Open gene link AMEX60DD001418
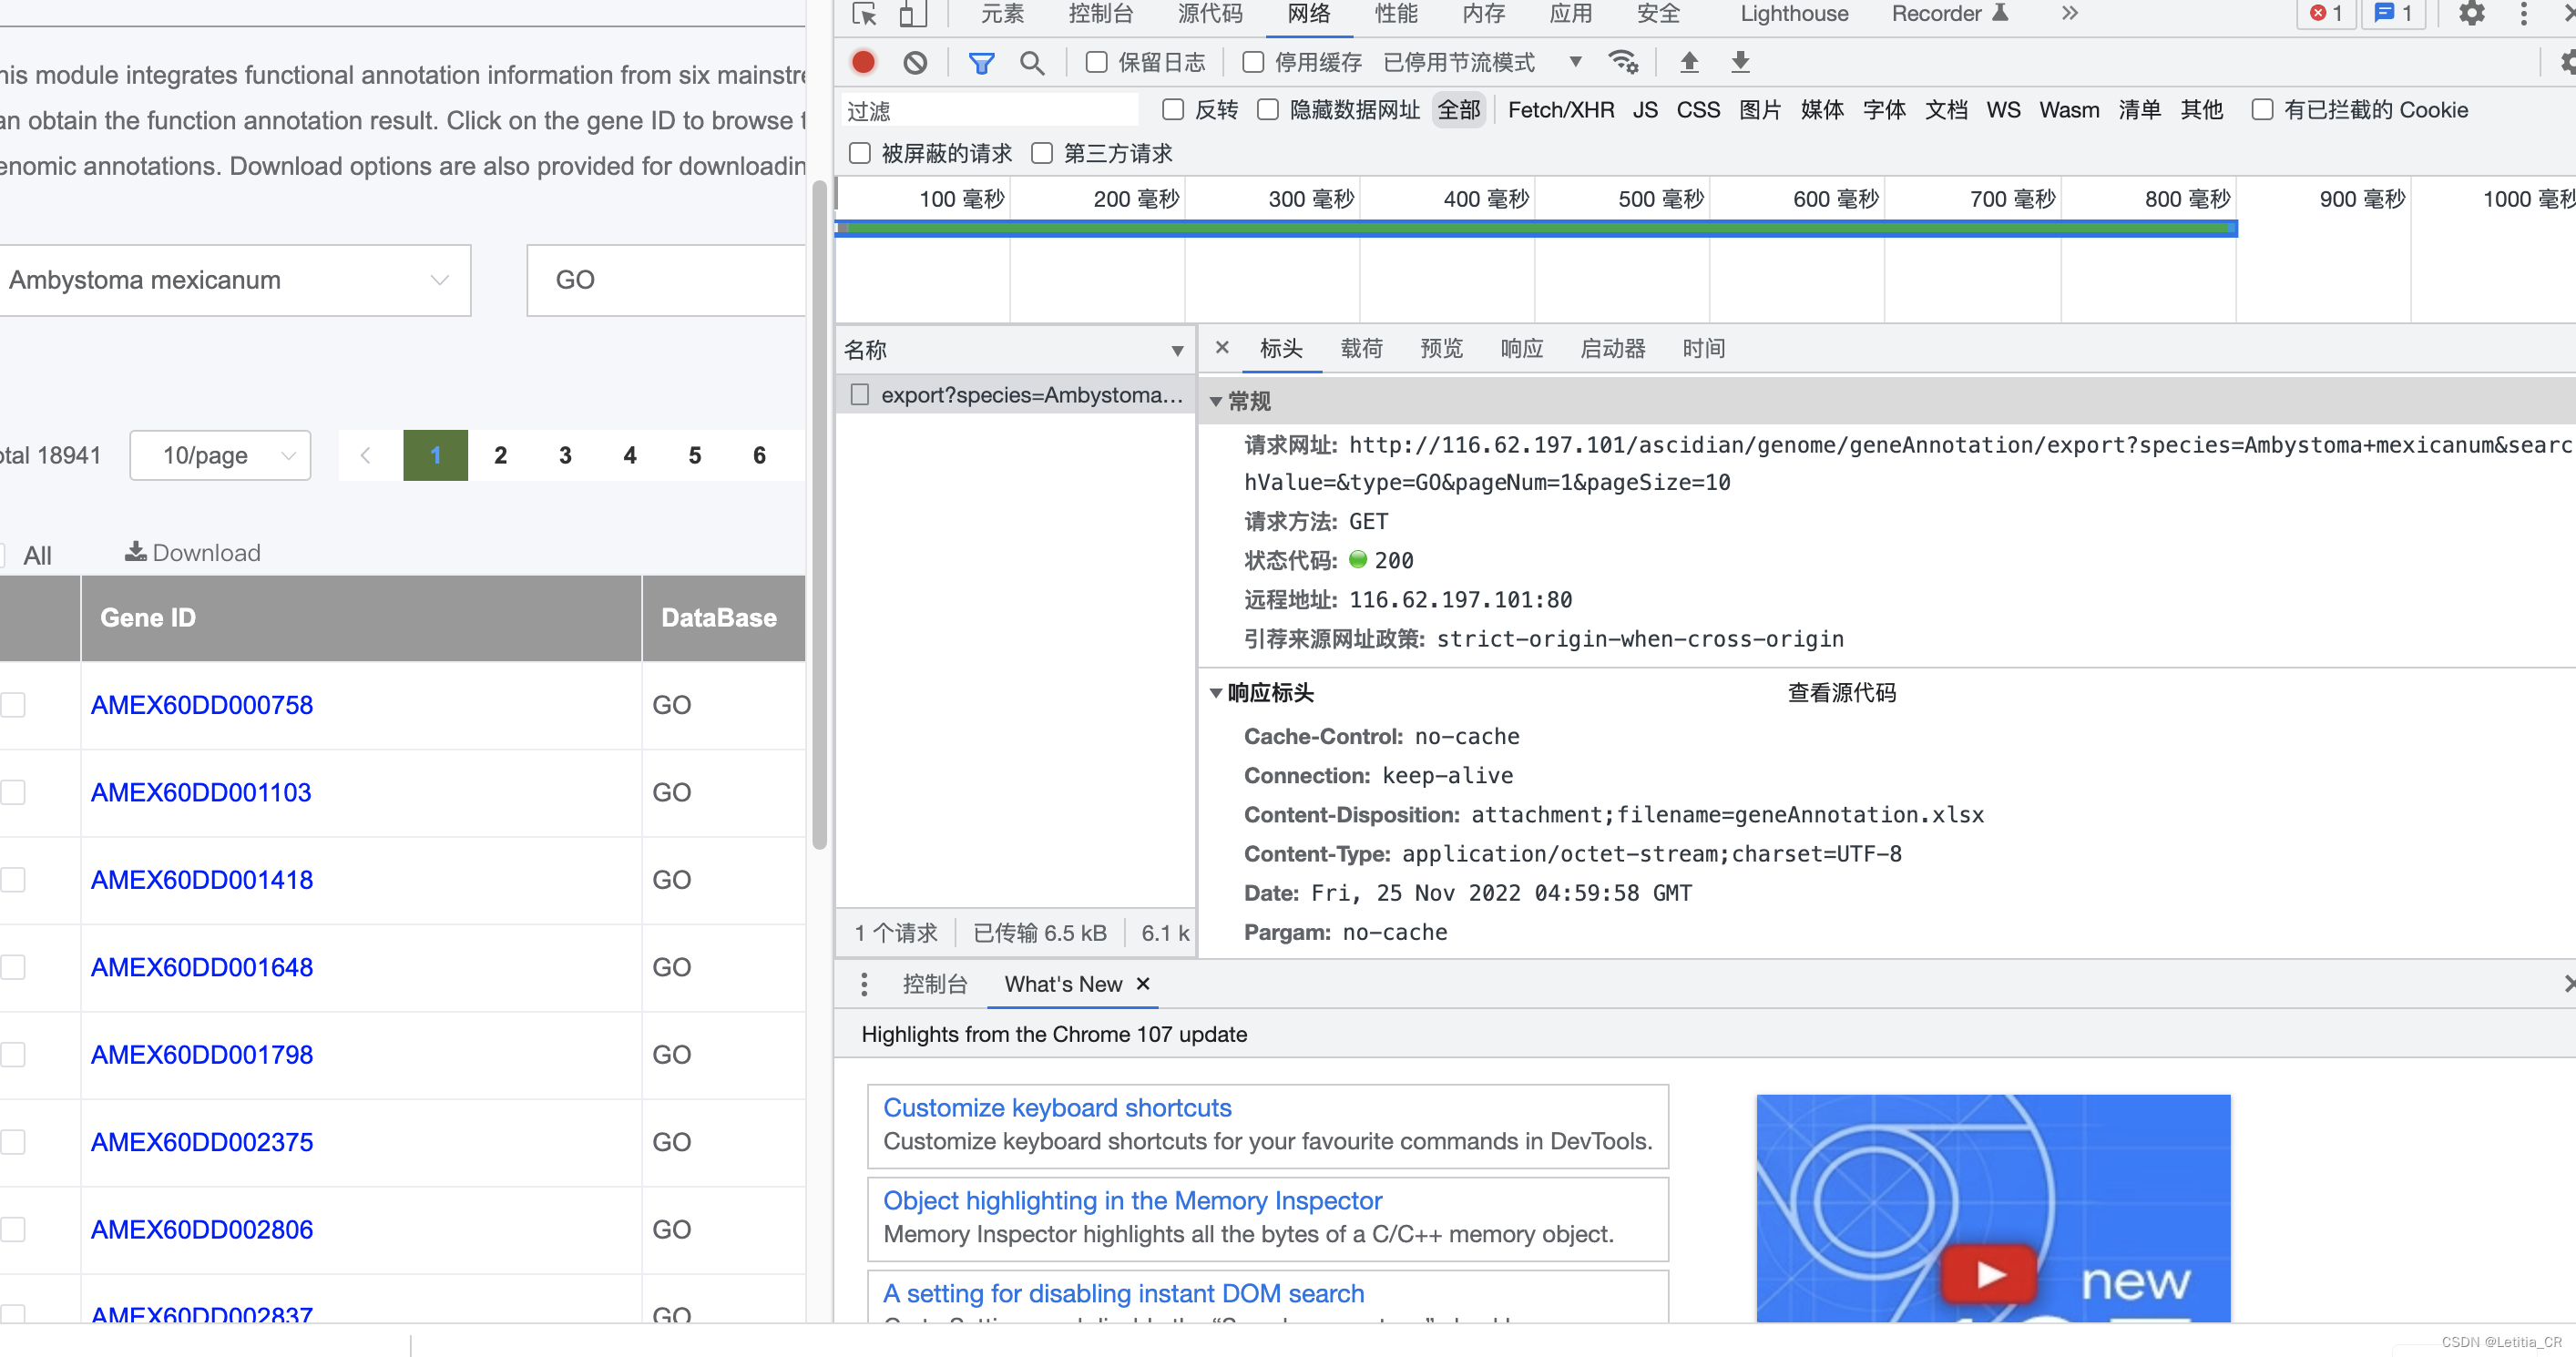Screen dimensions: 2576x1357 pos(202,880)
